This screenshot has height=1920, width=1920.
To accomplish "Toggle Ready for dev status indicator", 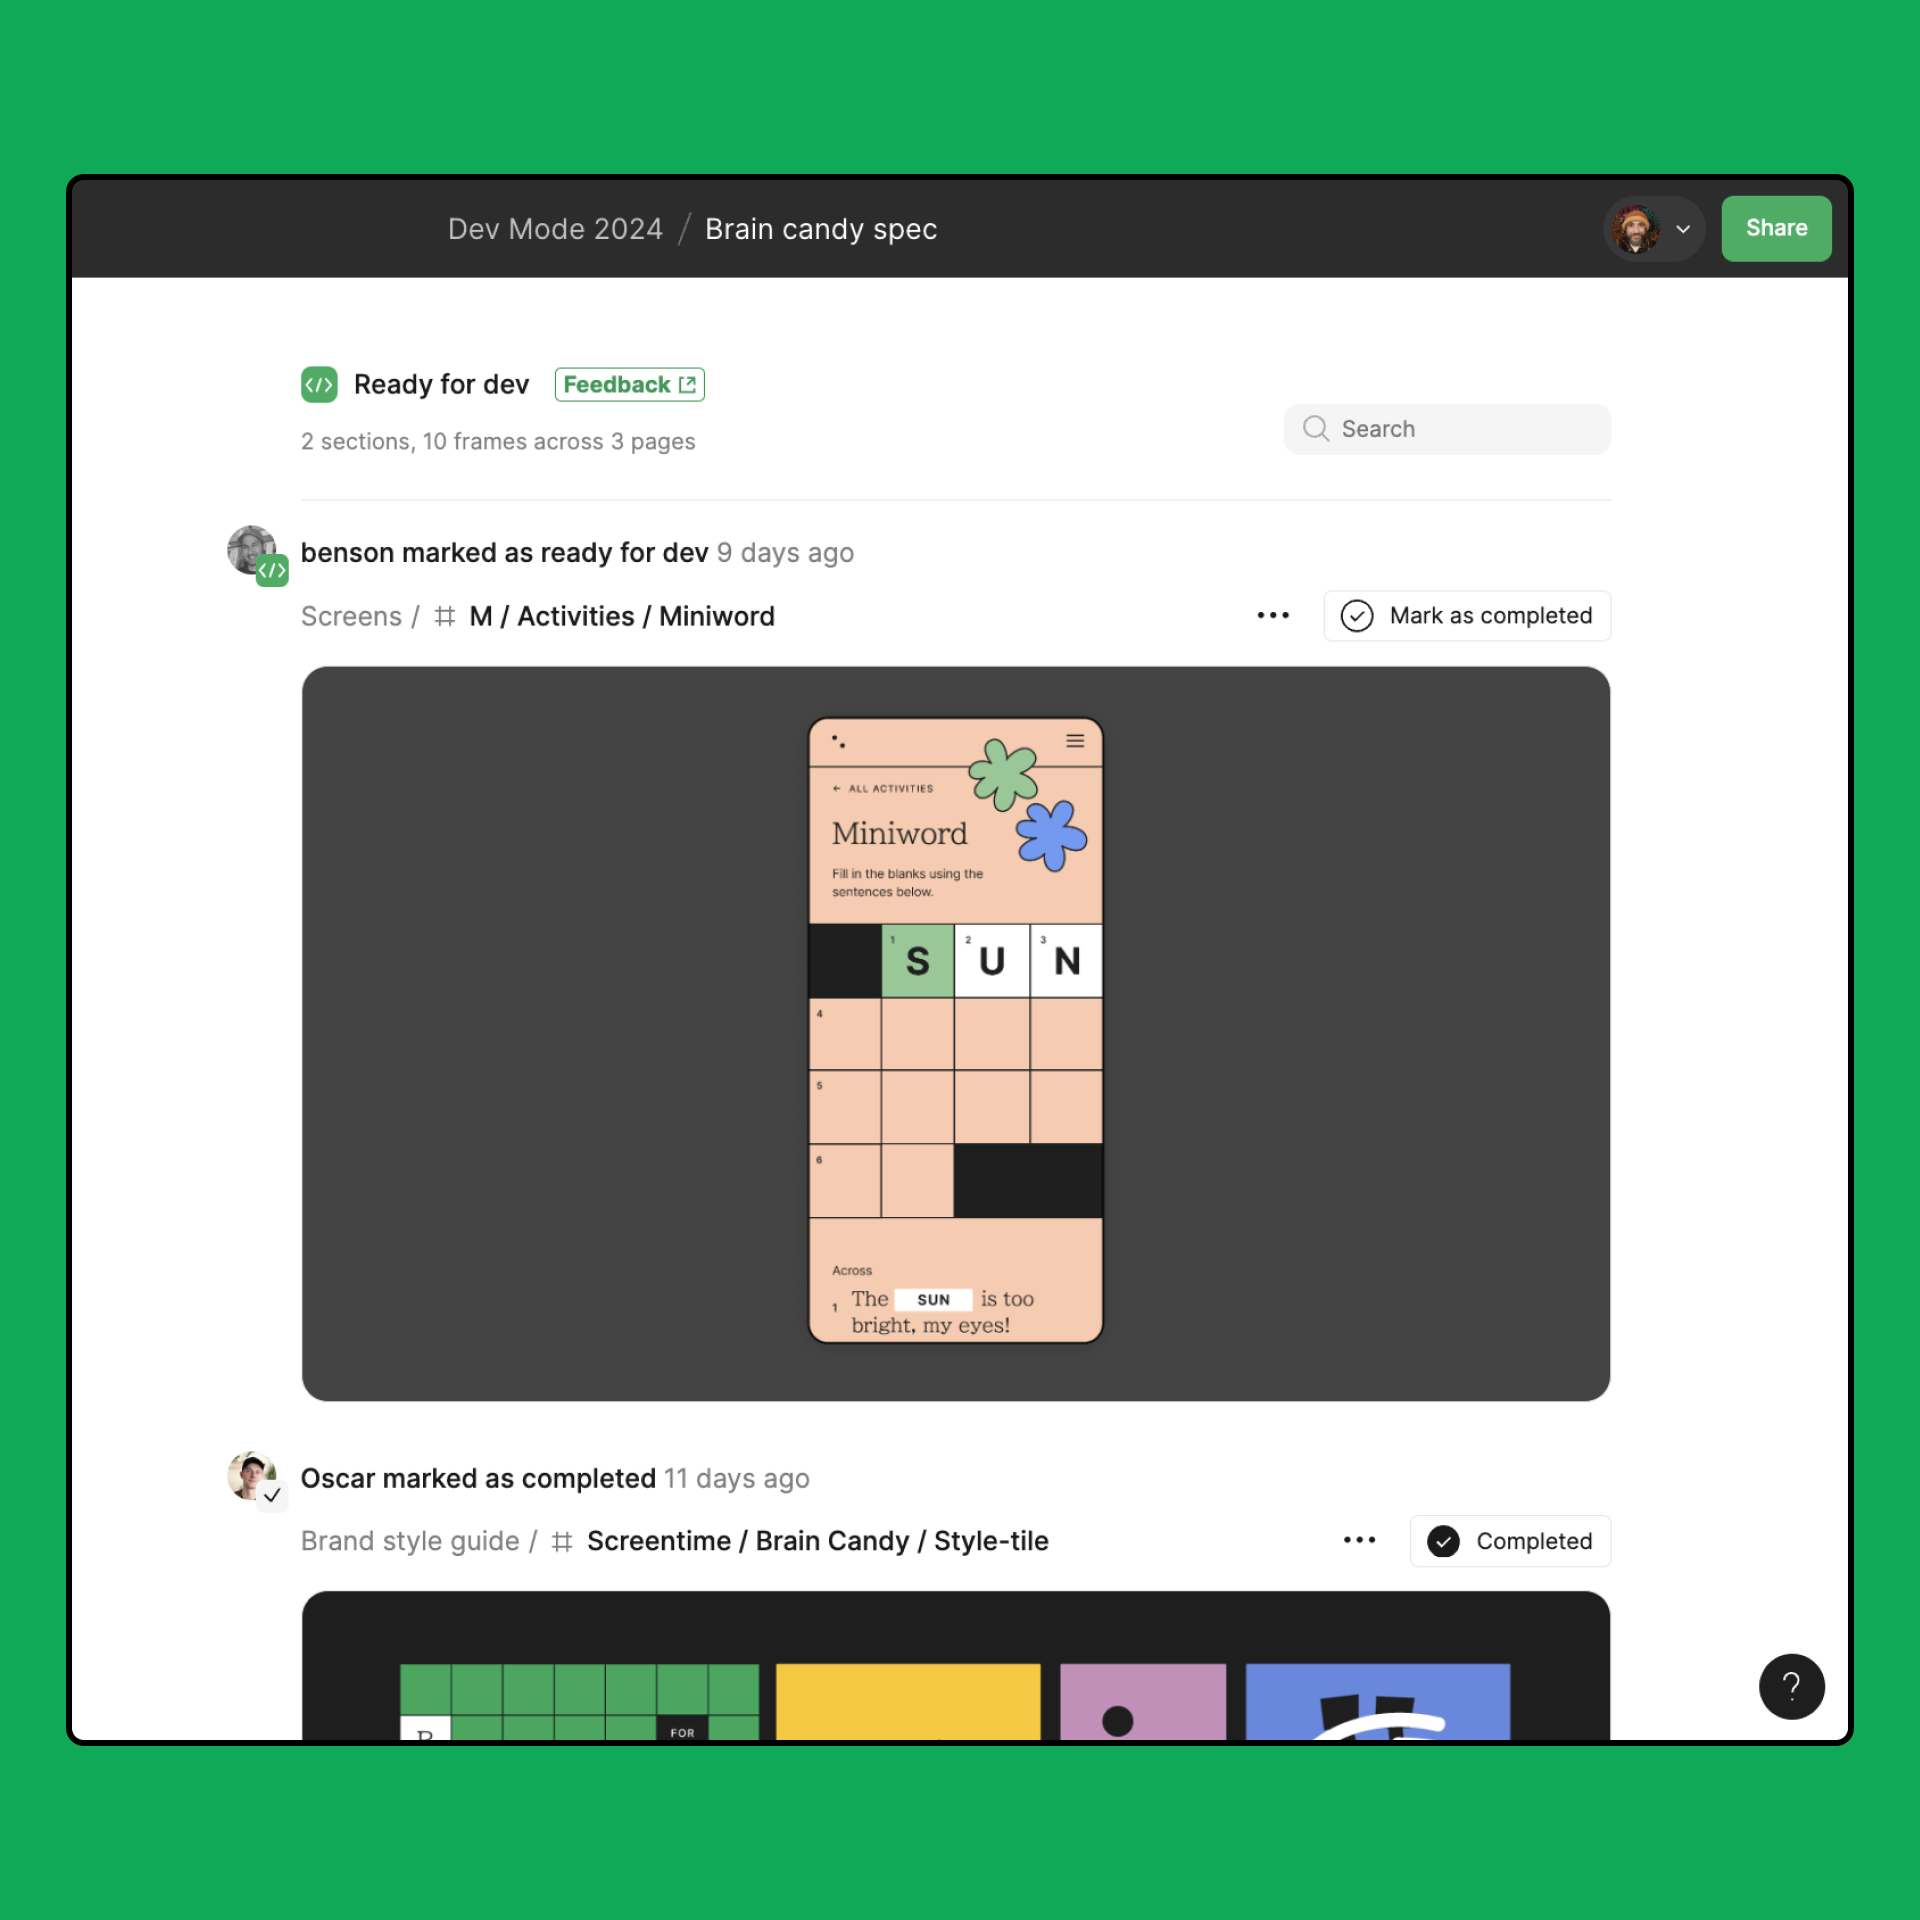I will (318, 383).
